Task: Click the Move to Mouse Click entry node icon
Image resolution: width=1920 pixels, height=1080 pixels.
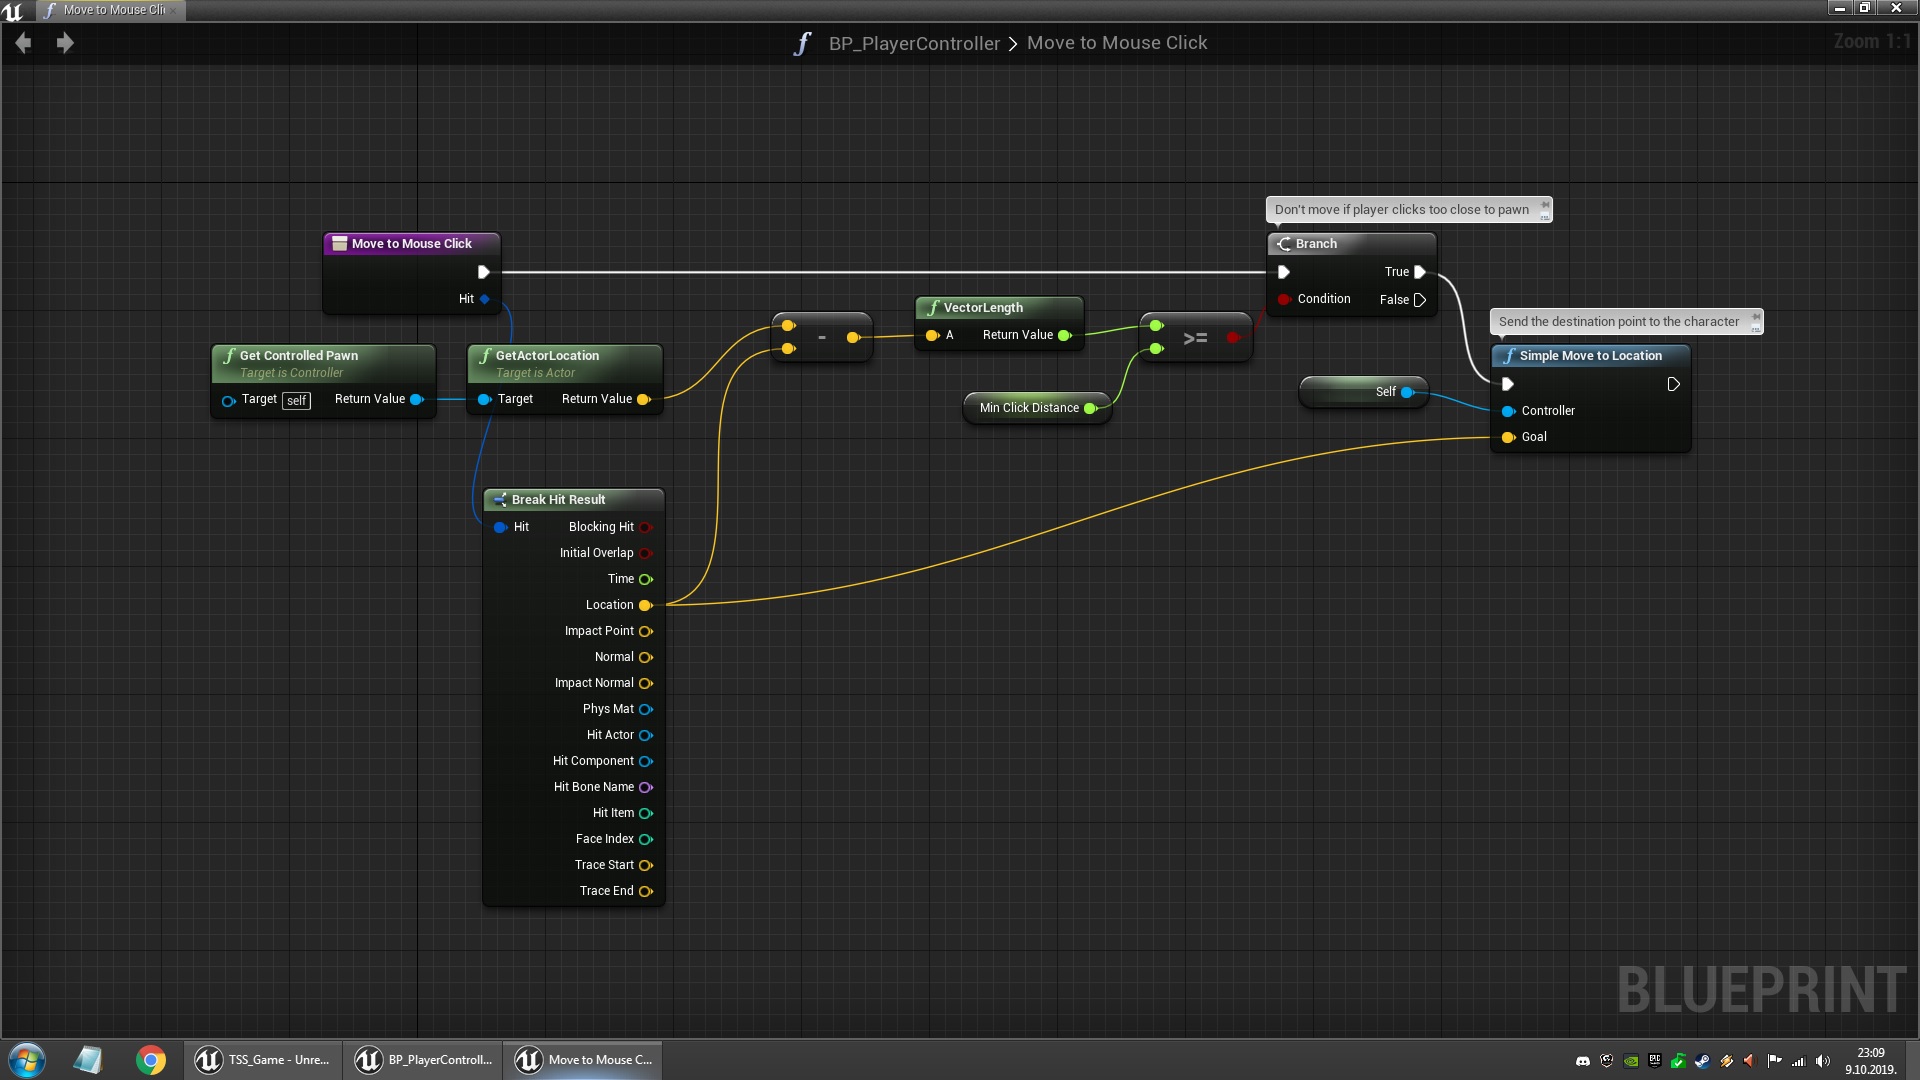Action: 339,244
